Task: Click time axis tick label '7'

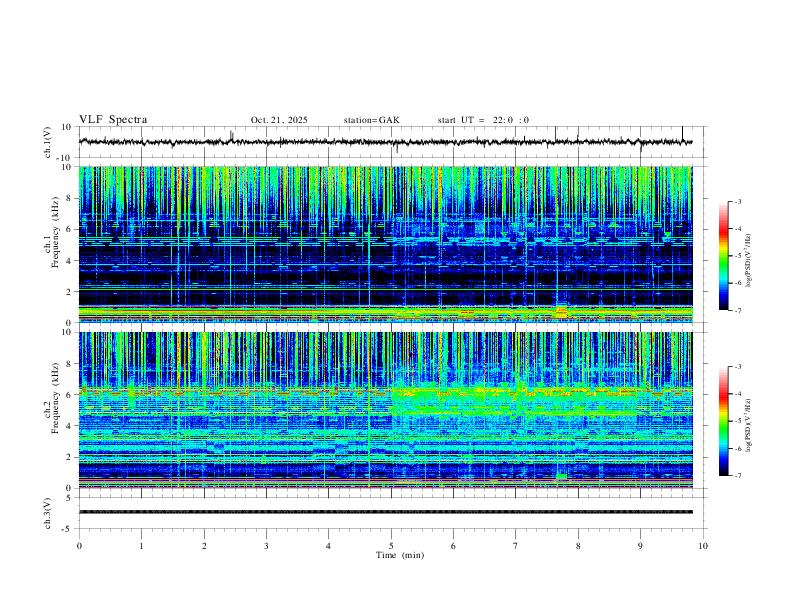Action: click(516, 546)
